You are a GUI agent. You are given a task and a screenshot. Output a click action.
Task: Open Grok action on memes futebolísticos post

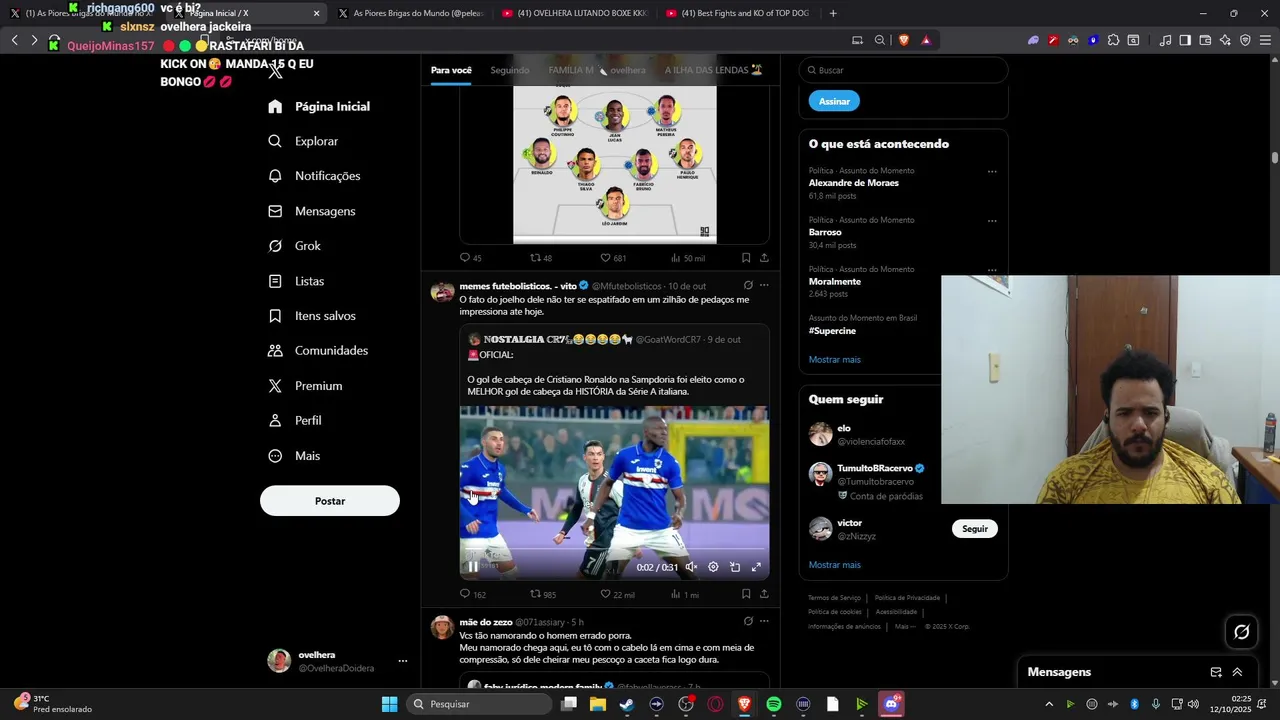tap(747, 285)
